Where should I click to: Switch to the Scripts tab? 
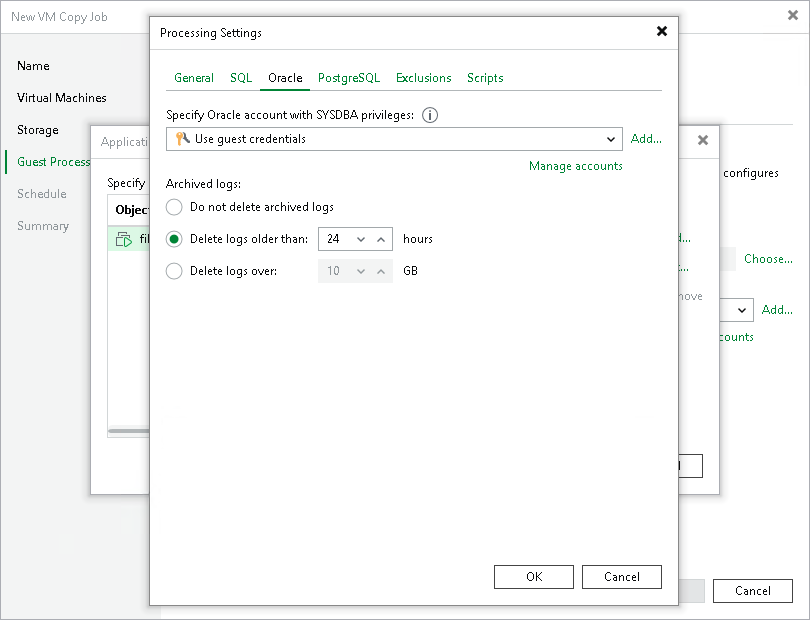485,78
